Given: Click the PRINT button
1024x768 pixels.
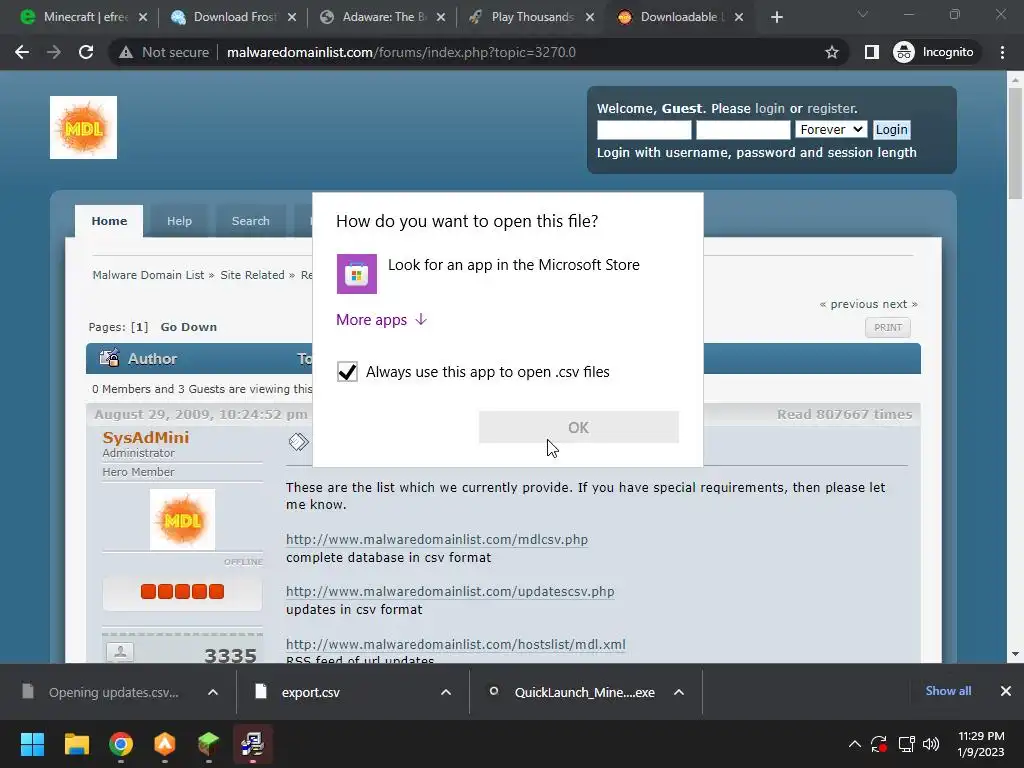Looking at the screenshot, I should (888, 328).
